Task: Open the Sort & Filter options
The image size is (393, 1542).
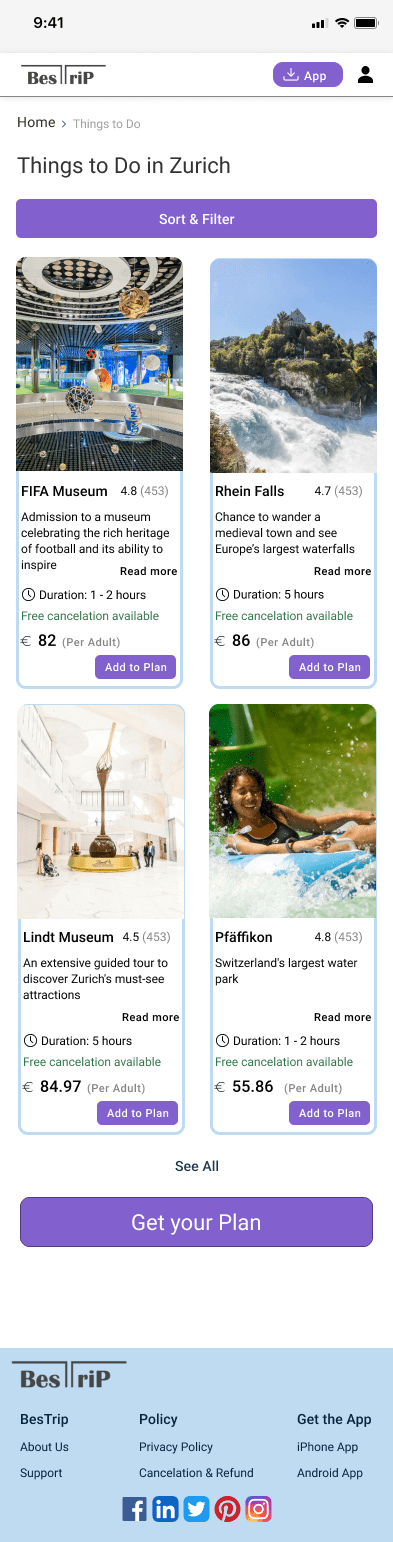Action: [196, 218]
